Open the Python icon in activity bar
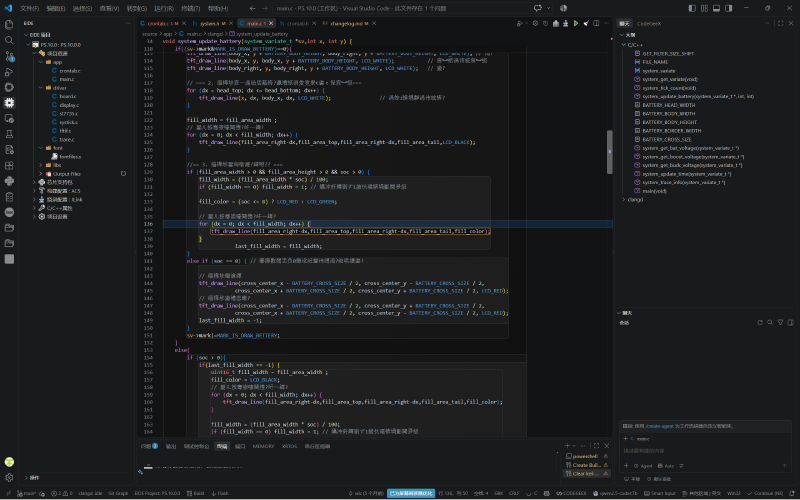800x500 pixels. pyautogui.click(x=9, y=181)
